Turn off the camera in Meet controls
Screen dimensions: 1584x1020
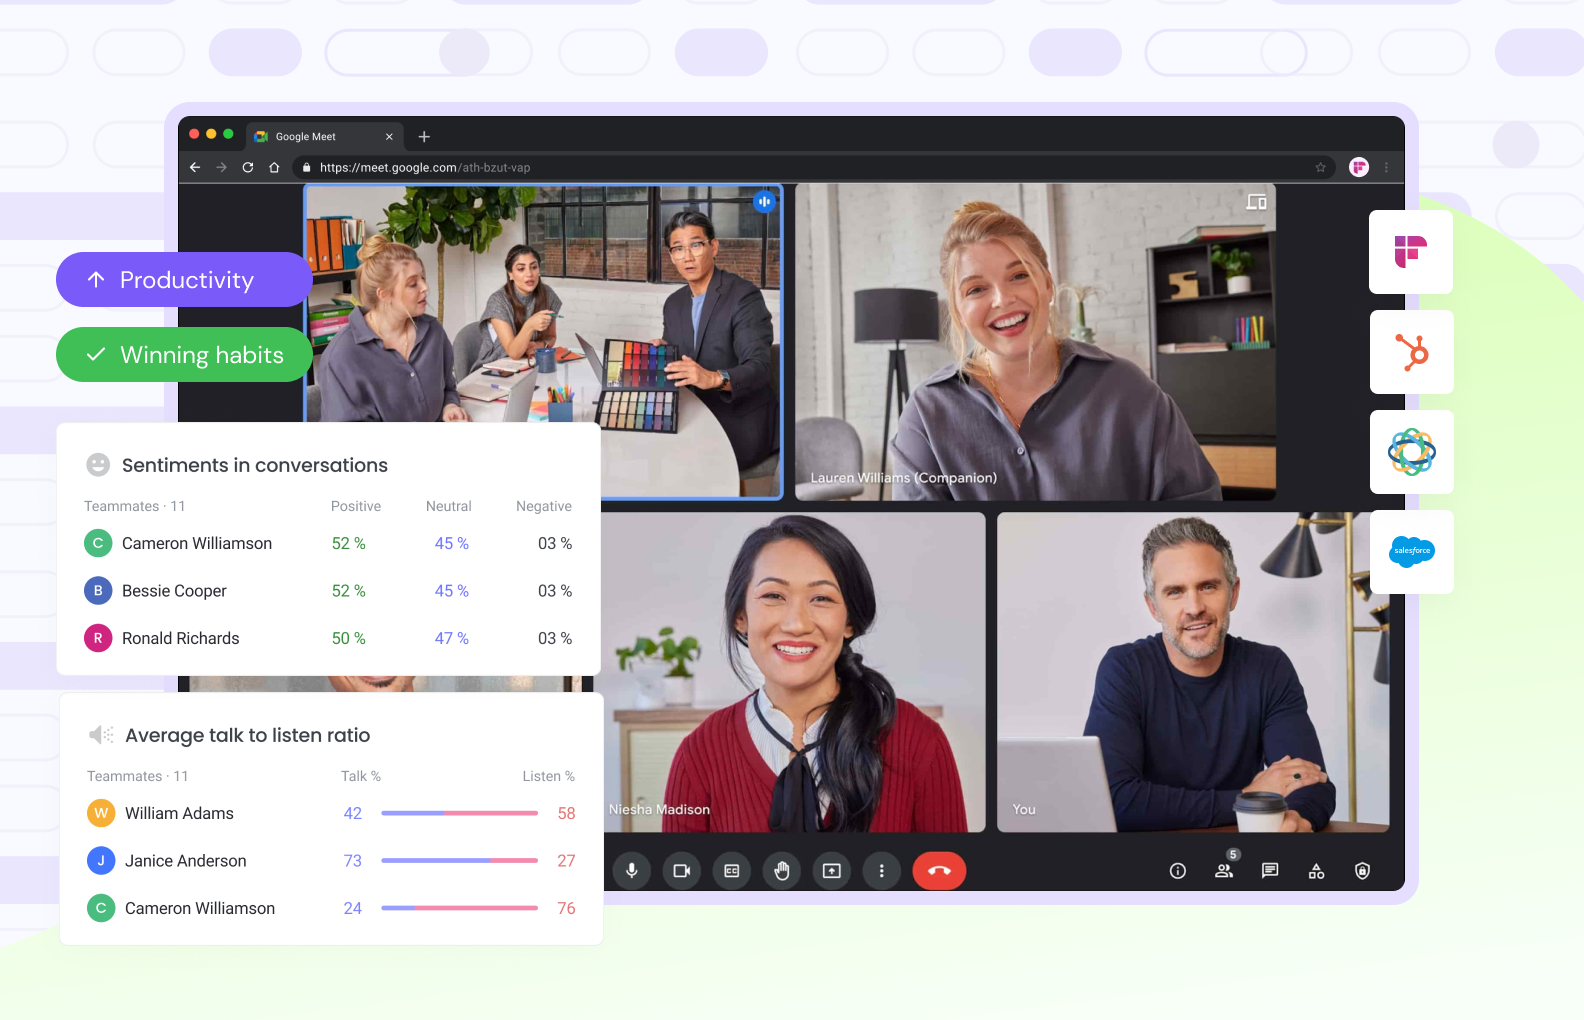coord(682,871)
